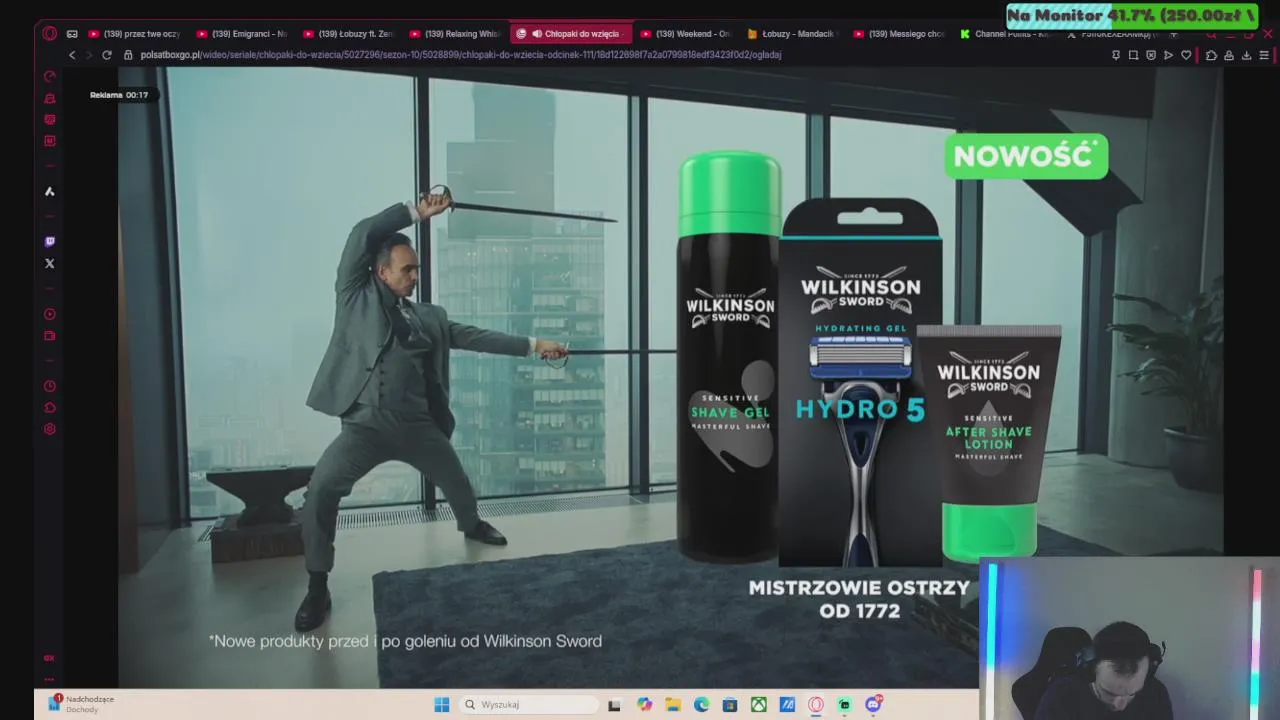
Task: Click the Wilkinson Sword video advertisement
Action: point(670,378)
